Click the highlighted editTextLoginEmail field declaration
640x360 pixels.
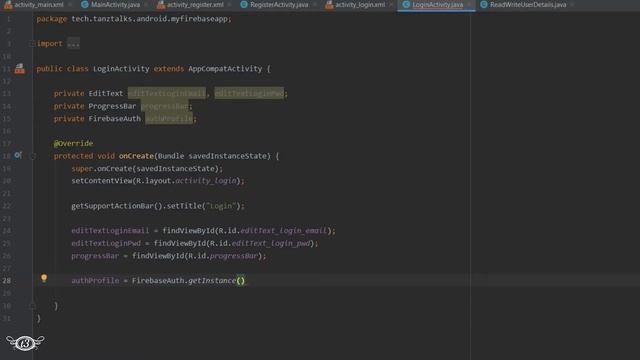(x=167, y=93)
